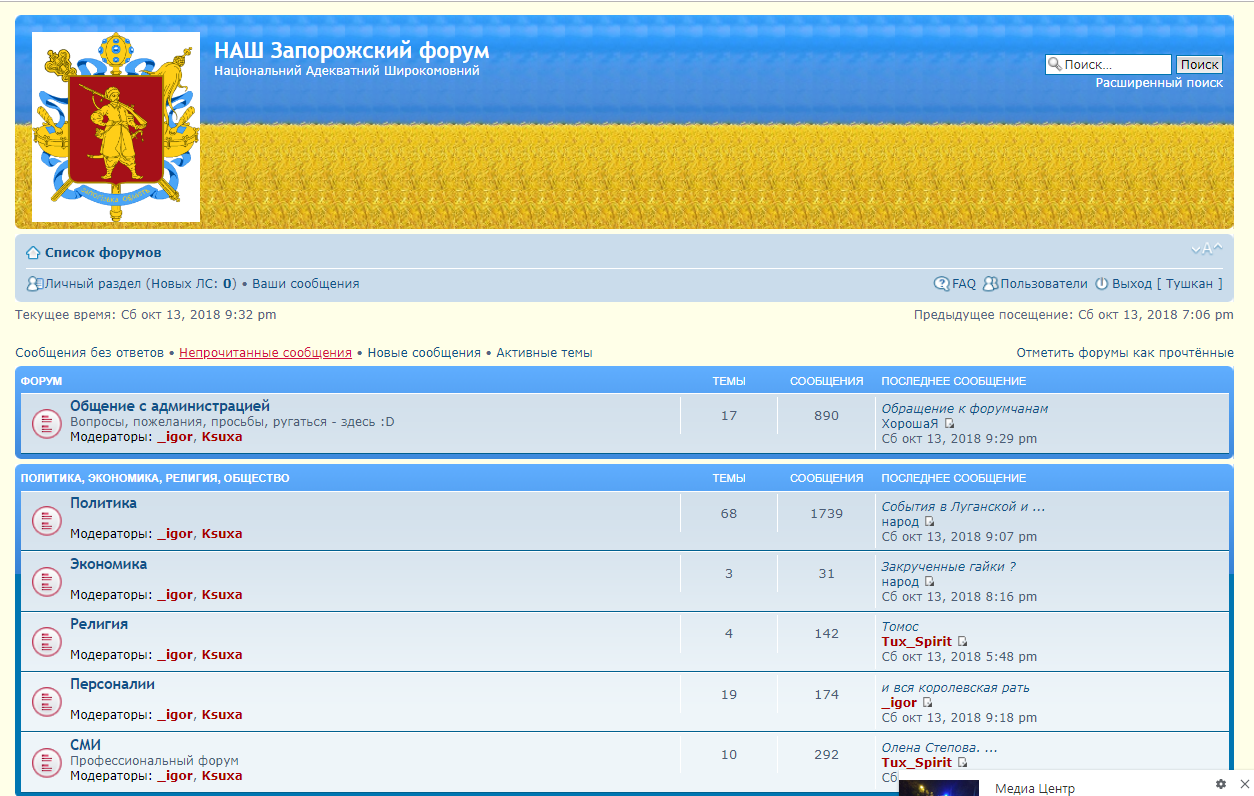Screen dimensions: 1254x796
Task: Click the Политика forum unread icon
Action: click(x=47, y=520)
